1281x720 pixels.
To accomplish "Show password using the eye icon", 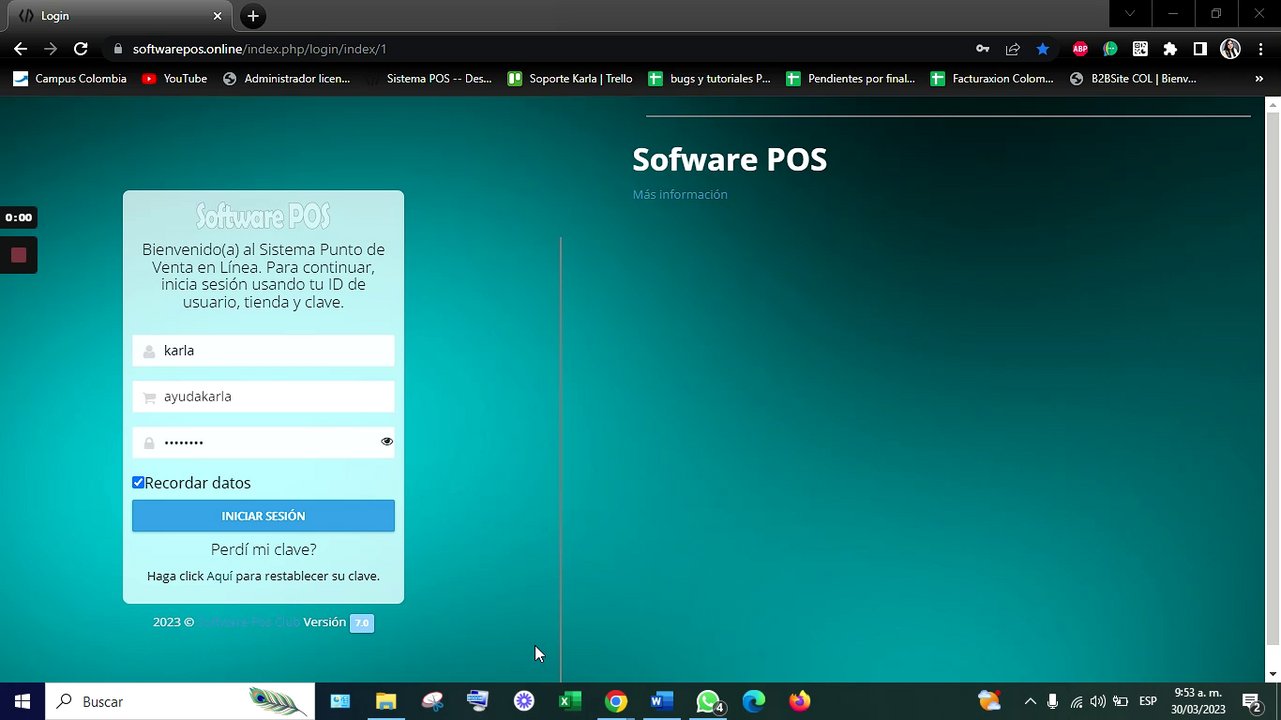I will pyautogui.click(x=387, y=441).
